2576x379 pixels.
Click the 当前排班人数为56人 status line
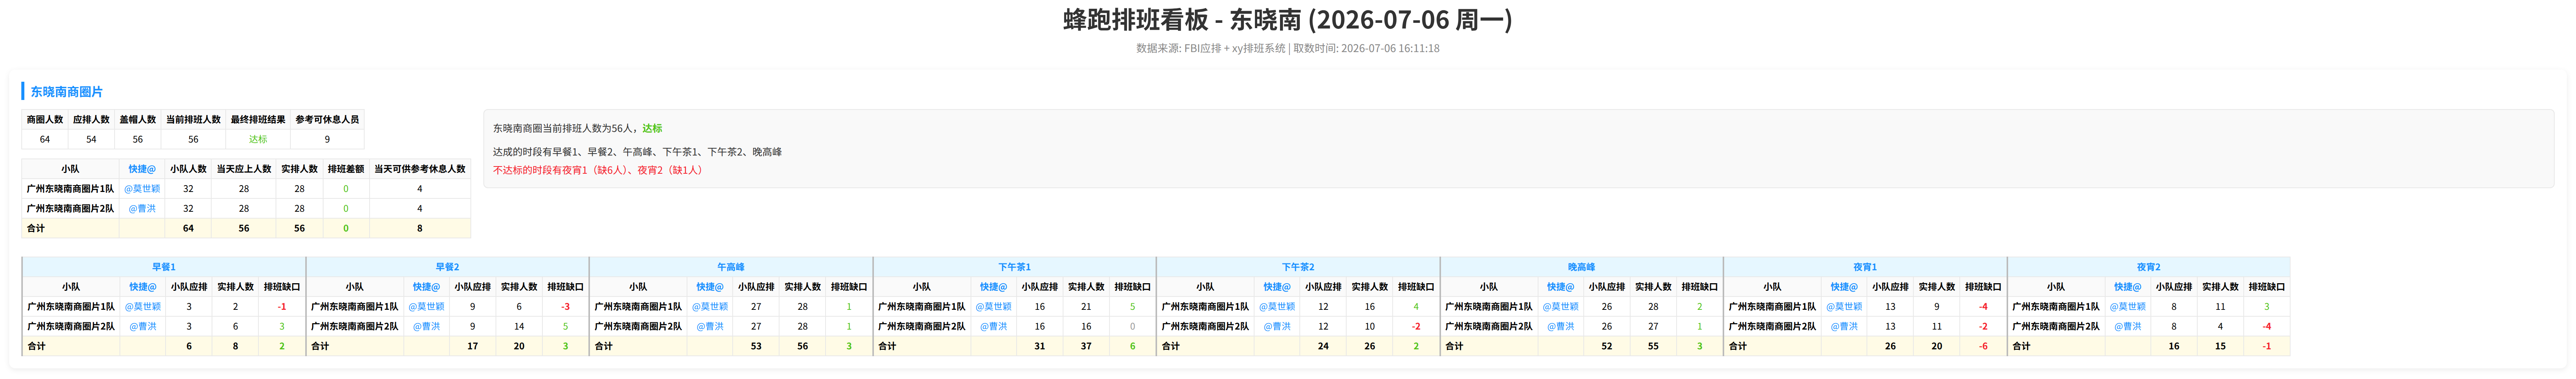(x=577, y=128)
